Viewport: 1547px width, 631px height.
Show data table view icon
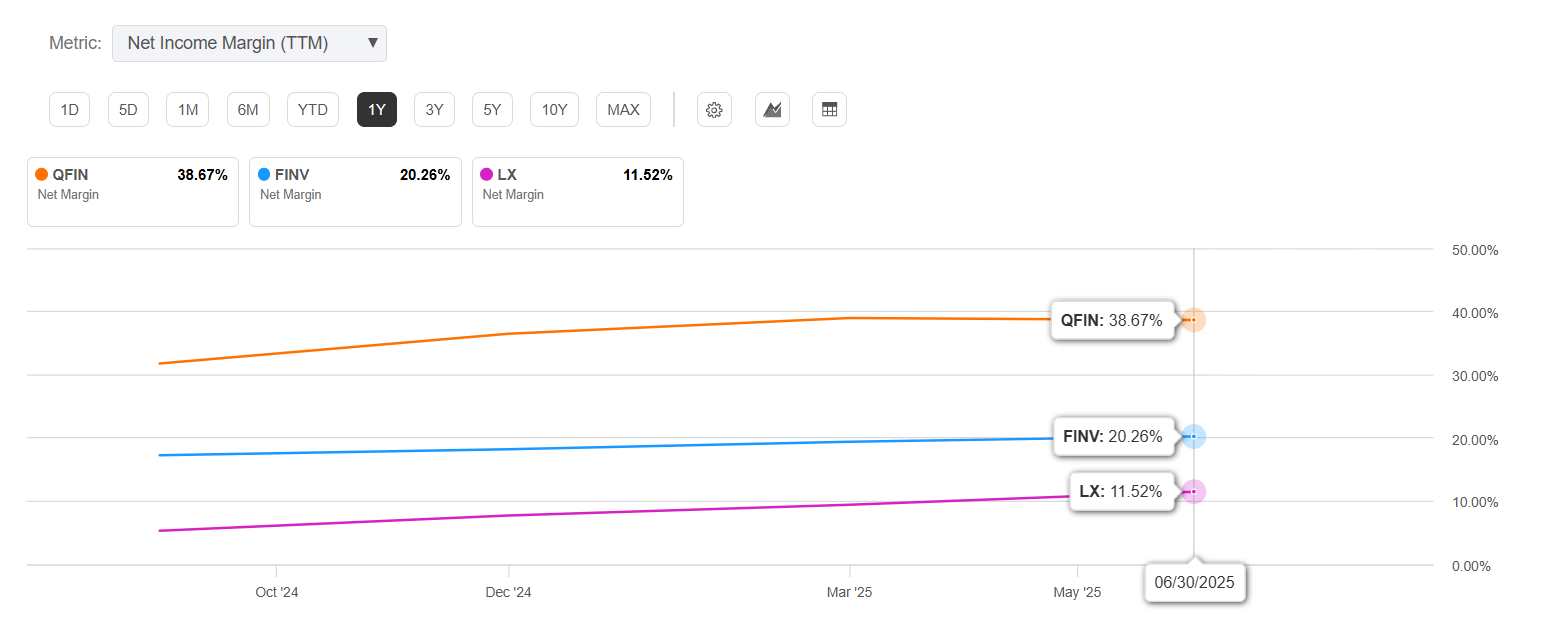[829, 110]
